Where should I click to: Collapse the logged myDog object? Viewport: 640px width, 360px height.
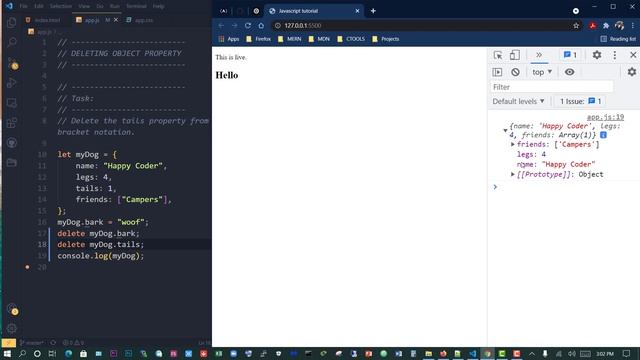[x=505, y=131]
